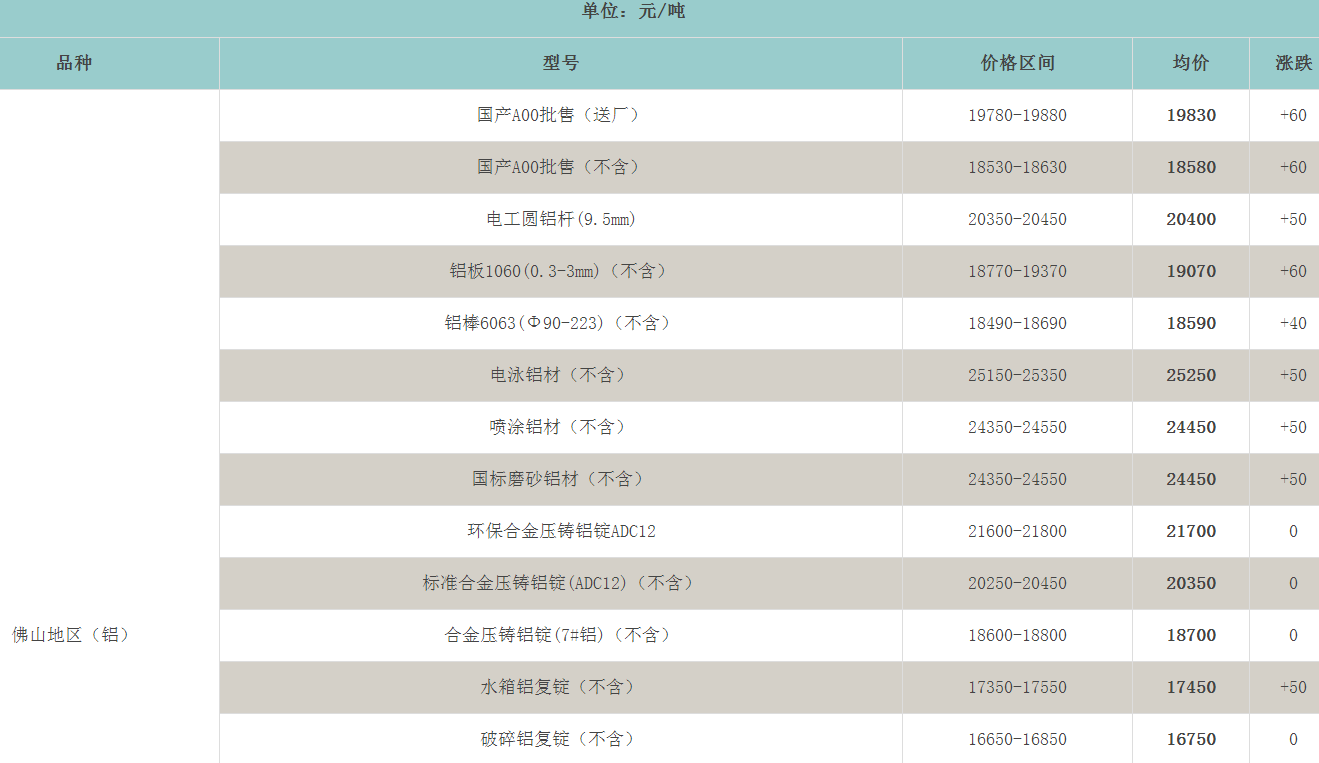Click average price 18700

click(1191, 635)
